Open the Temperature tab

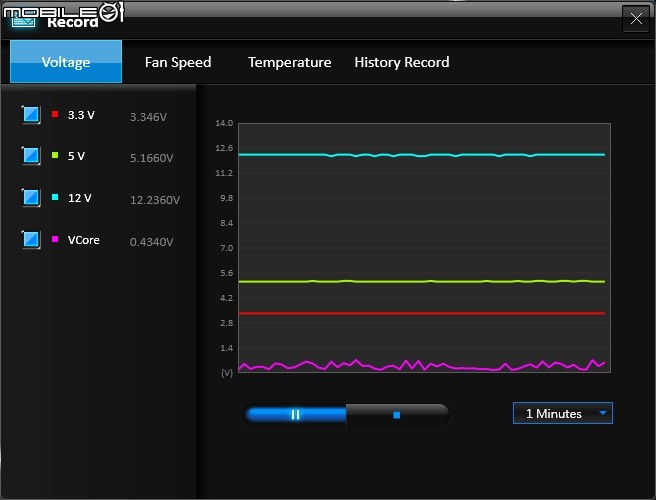290,62
